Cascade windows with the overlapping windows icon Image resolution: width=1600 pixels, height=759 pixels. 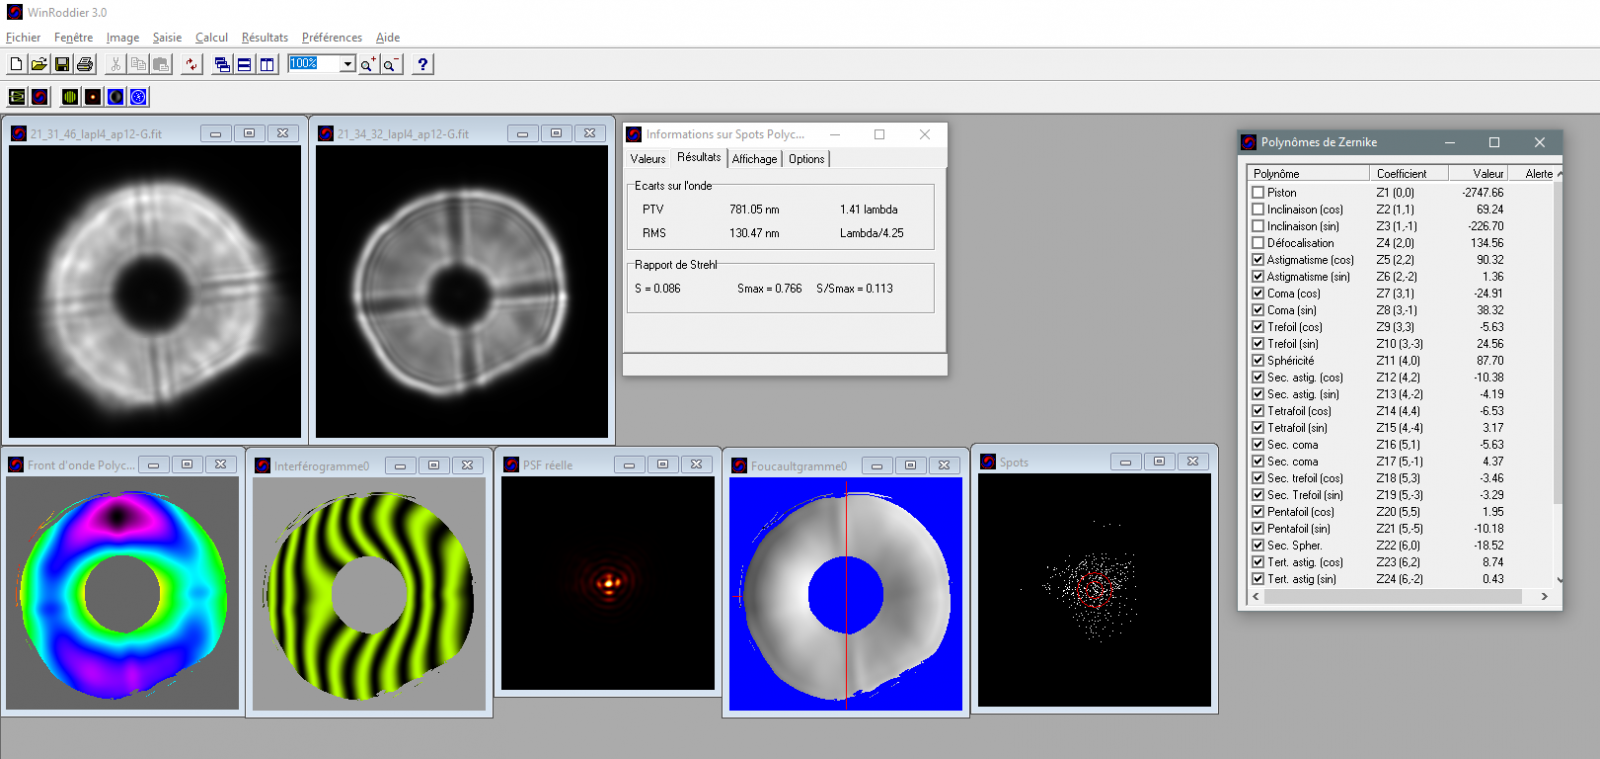[222, 64]
